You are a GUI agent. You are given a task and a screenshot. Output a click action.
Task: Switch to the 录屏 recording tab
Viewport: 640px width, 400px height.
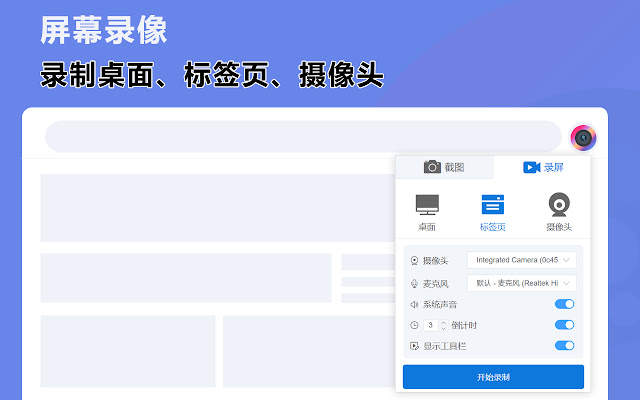542,167
